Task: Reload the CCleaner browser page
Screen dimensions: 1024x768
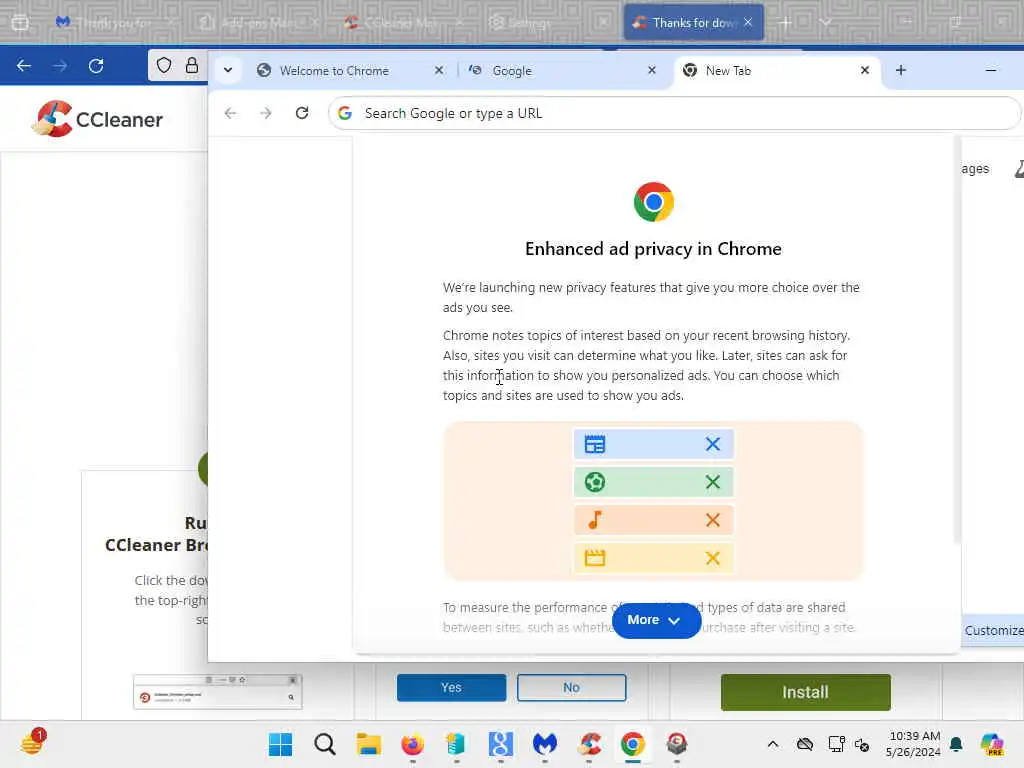Action: pos(96,66)
